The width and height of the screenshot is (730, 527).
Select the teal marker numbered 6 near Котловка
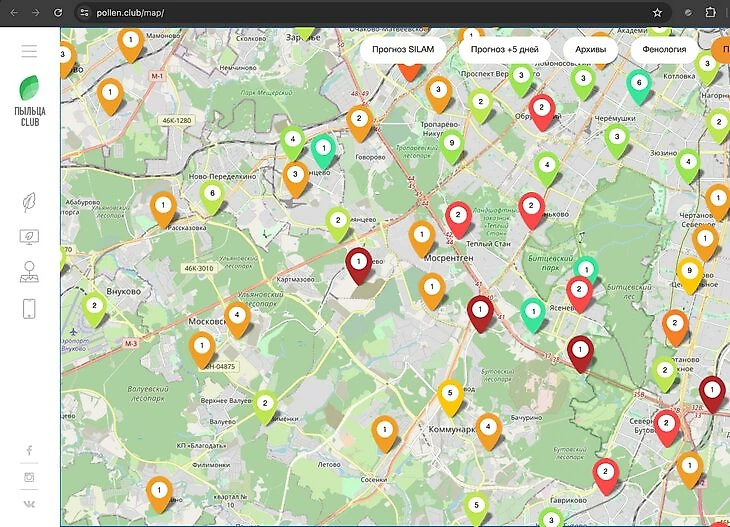point(639,84)
